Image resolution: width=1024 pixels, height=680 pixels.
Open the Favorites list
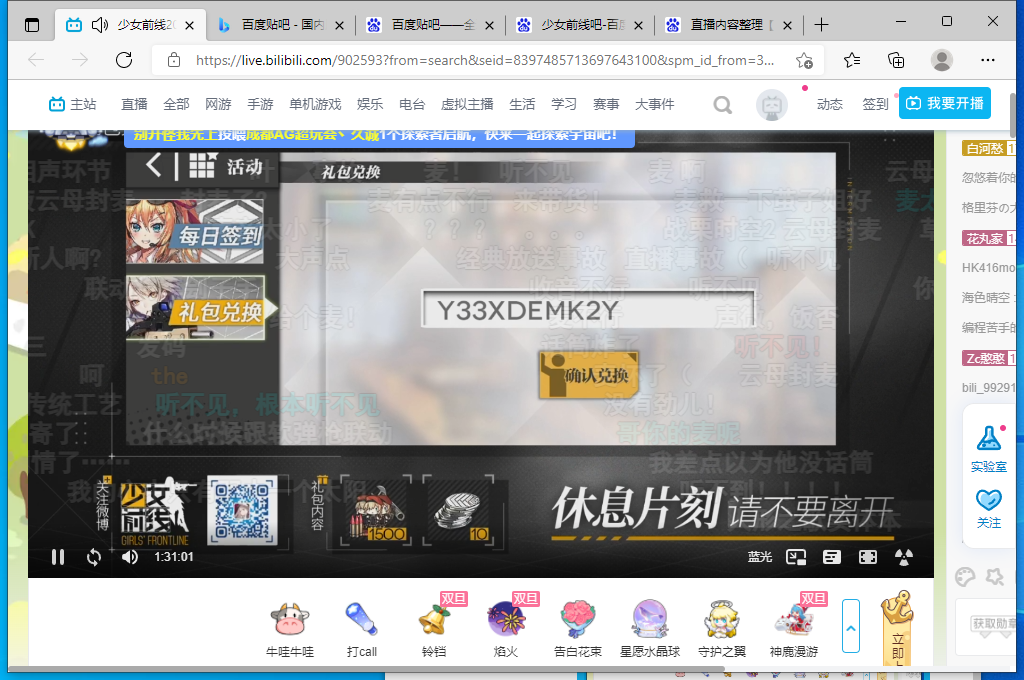(x=852, y=60)
